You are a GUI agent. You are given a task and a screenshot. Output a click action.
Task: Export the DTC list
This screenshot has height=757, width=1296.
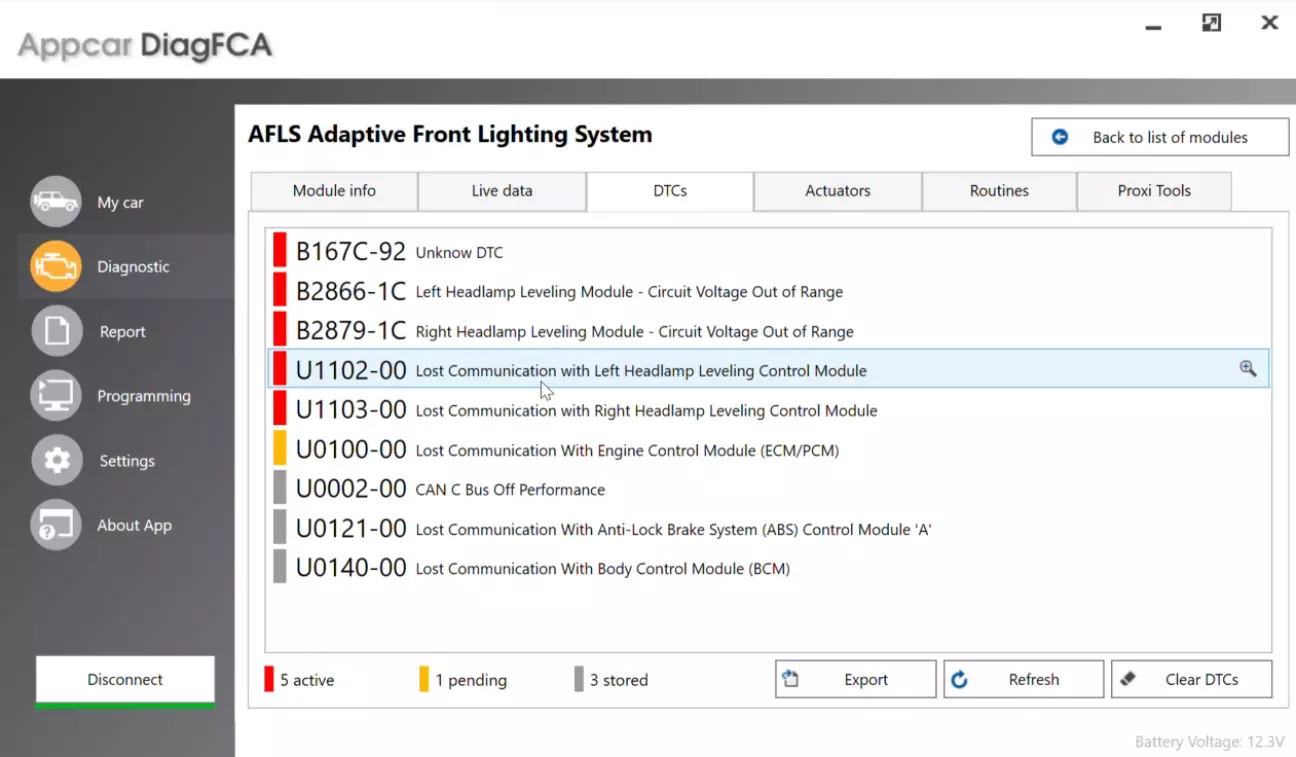click(x=855, y=680)
